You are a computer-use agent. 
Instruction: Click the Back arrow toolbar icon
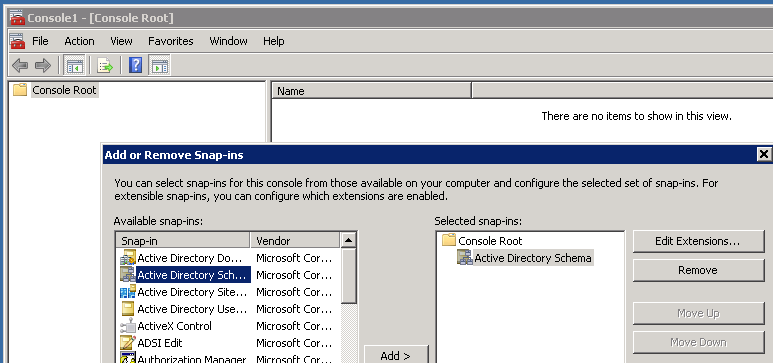point(20,65)
